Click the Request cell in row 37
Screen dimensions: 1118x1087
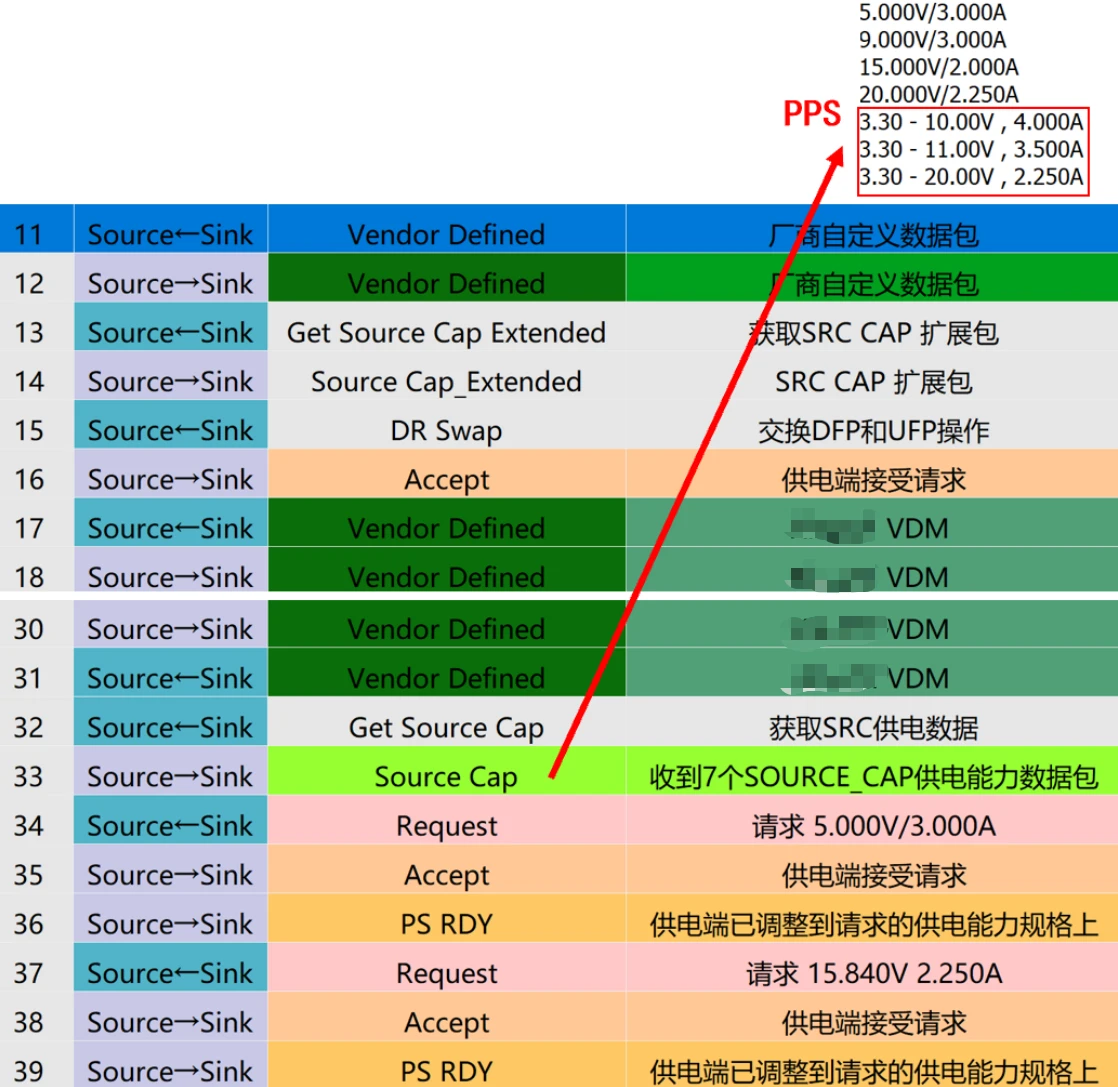446,973
